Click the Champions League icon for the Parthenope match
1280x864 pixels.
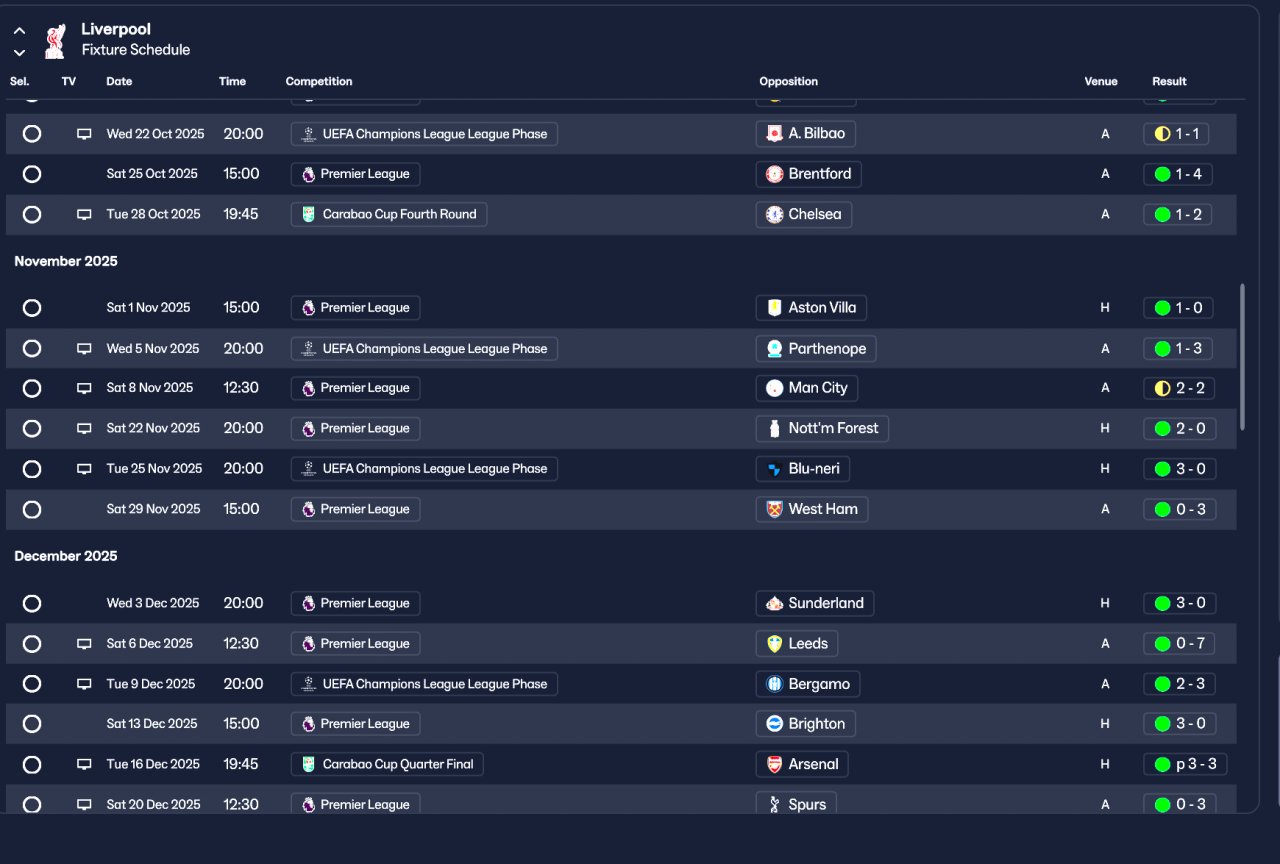point(308,349)
